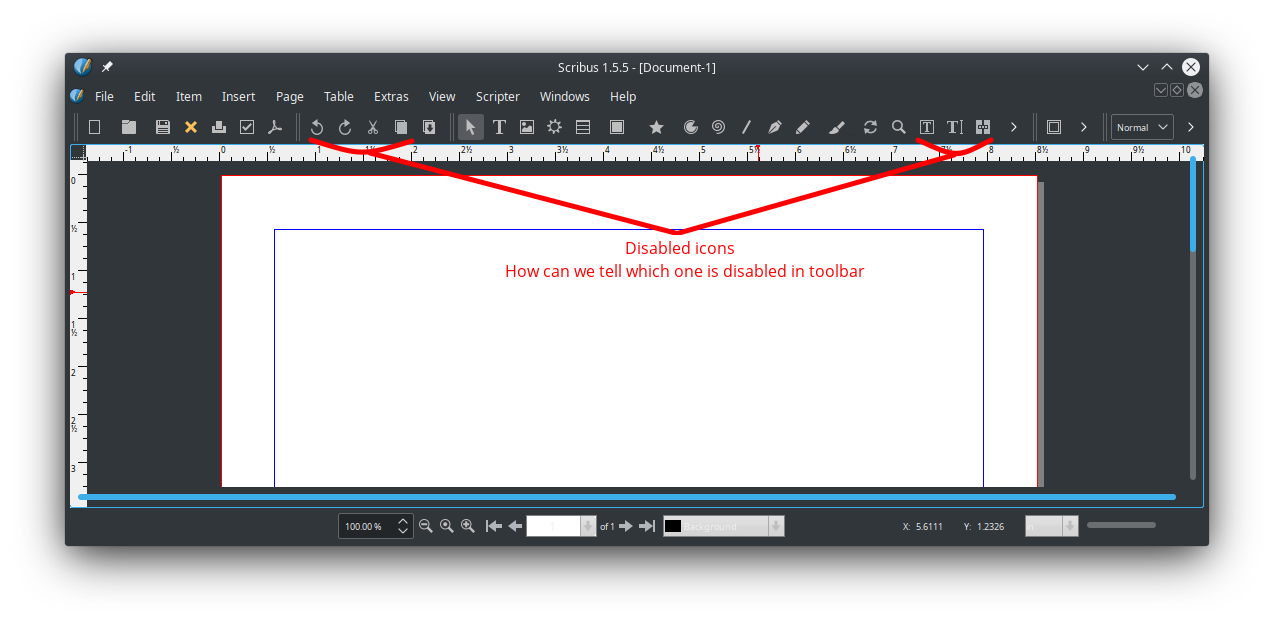
Task: Open the Scripter menu
Action: (x=497, y=97)
